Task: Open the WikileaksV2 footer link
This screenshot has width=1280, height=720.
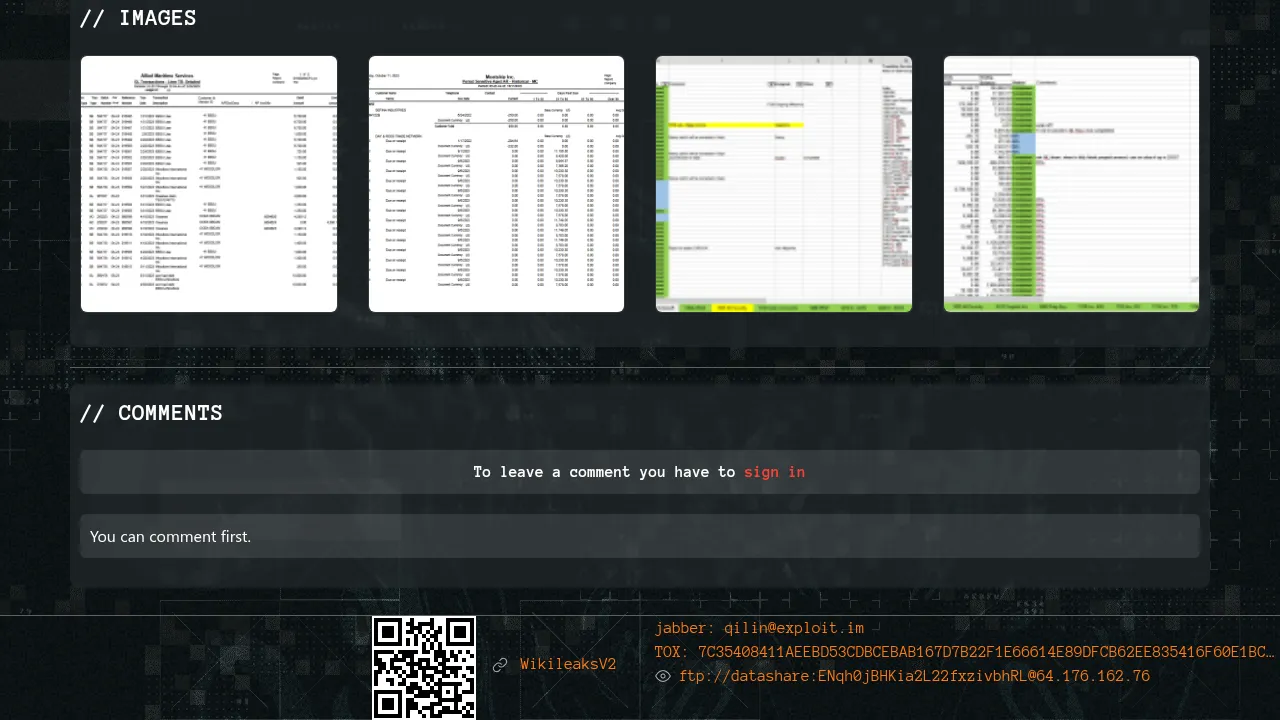Action: coord(568,665)
